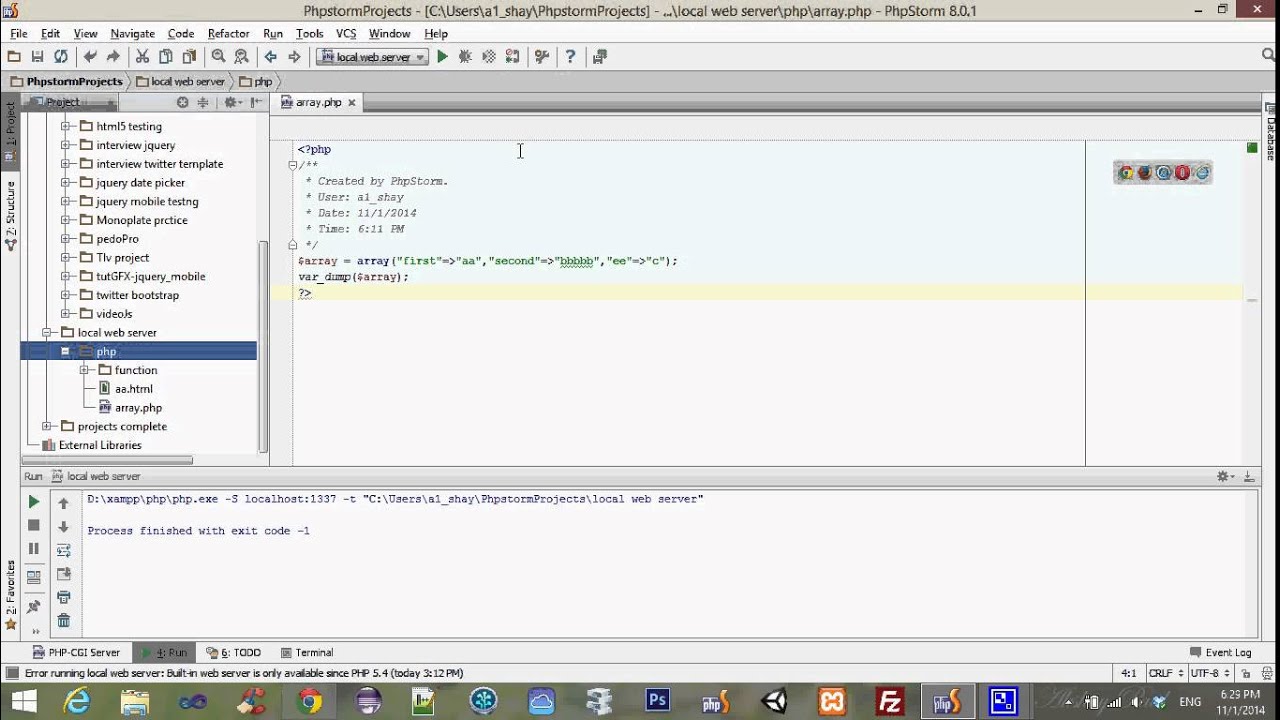Click the Help question mark icon
The width and height of the screenshot is (1280, 720).
coord(570,57)
